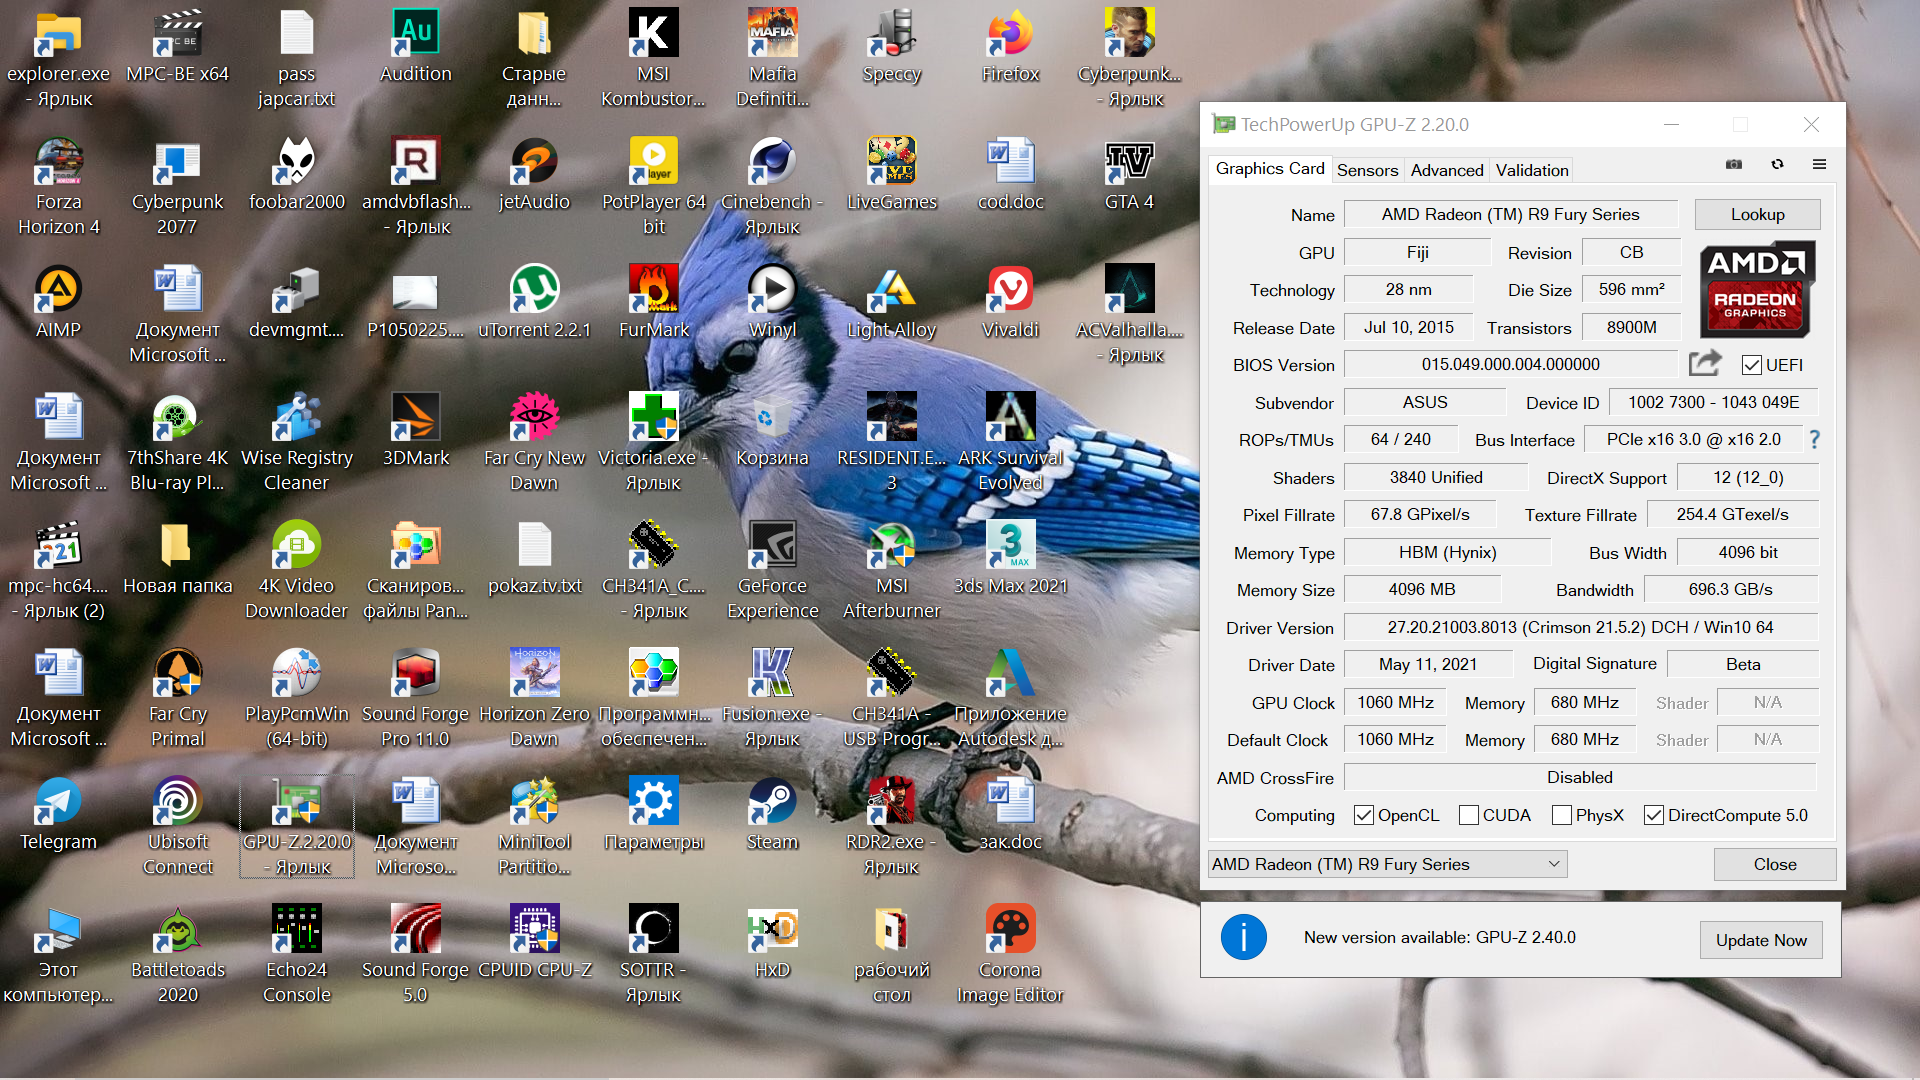
Task: Click the Update Now button
Action: pos(1760,940)
